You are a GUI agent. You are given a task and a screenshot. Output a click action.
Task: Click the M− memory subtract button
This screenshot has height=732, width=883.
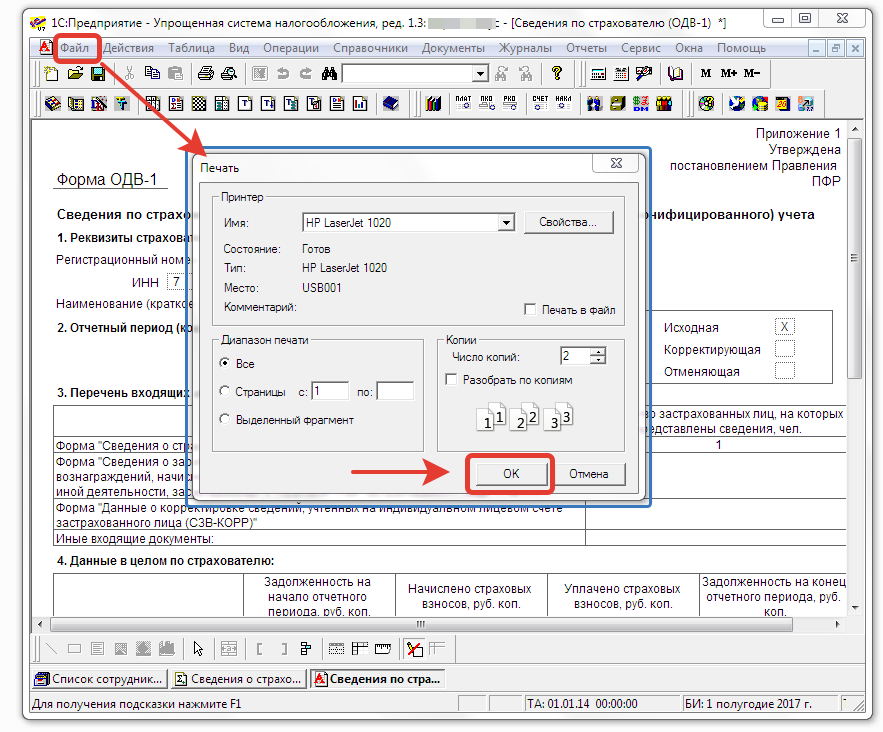pyautogui.click(x=751, y=73)
